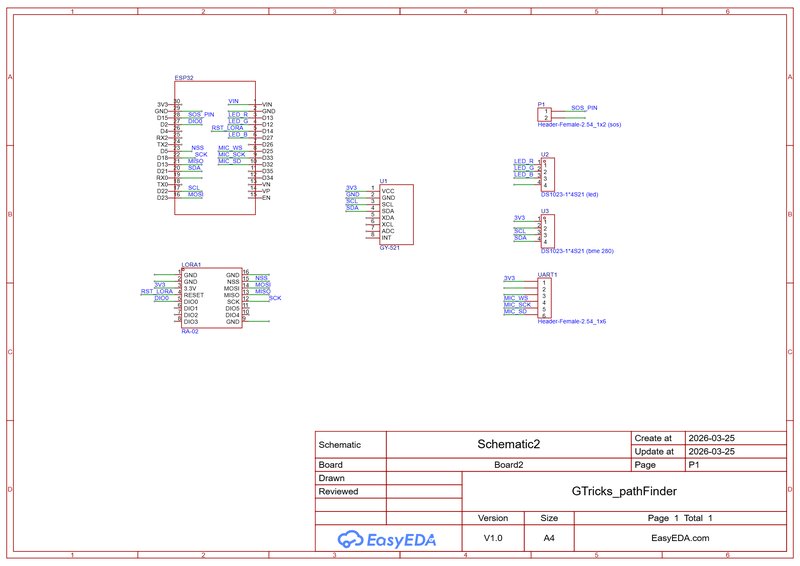Viewport: 800px width, 566px height.
Task: Click the 'Reviewed' field label
Action: point(338,491)
